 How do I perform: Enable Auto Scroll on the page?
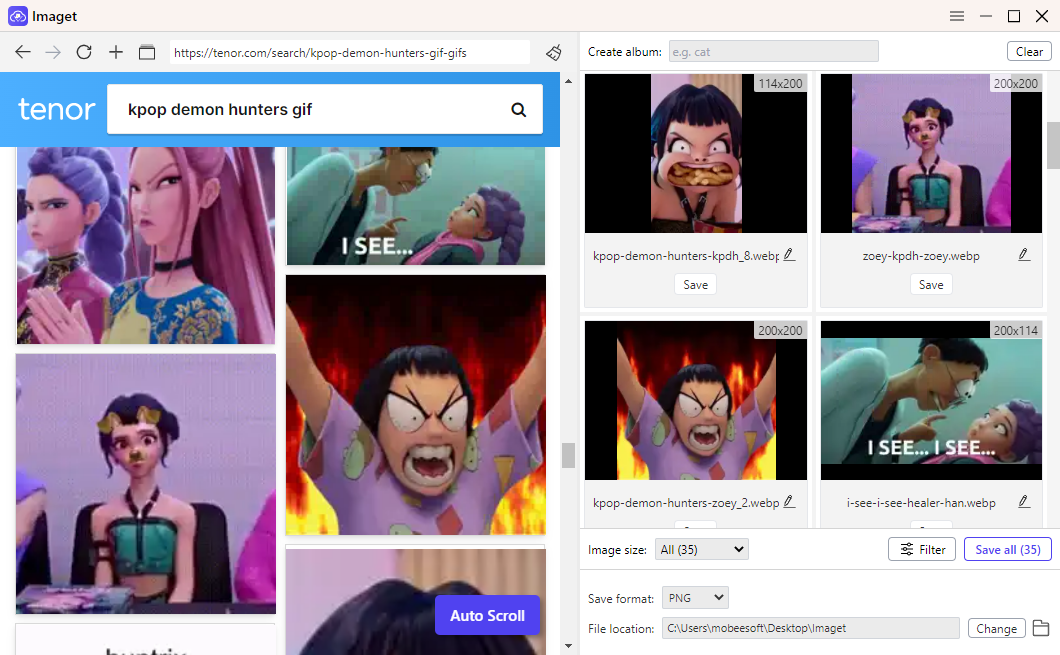click(x=487, y=616)
